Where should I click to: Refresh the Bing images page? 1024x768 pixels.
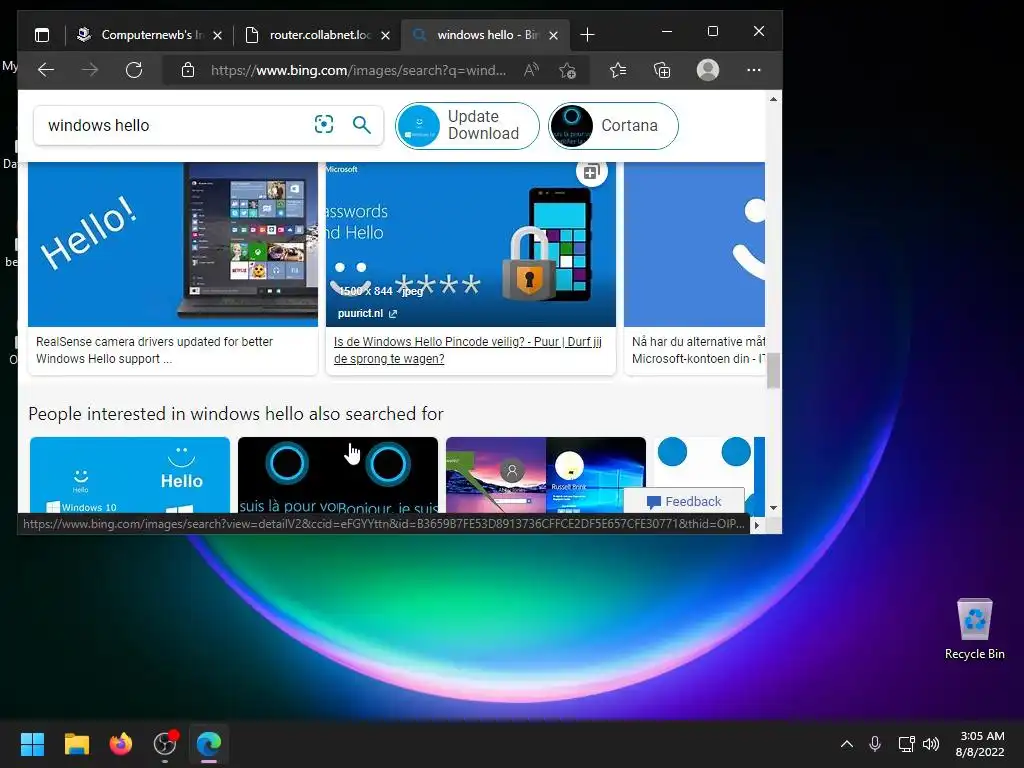pyautogui.click(x=134, y=70)
